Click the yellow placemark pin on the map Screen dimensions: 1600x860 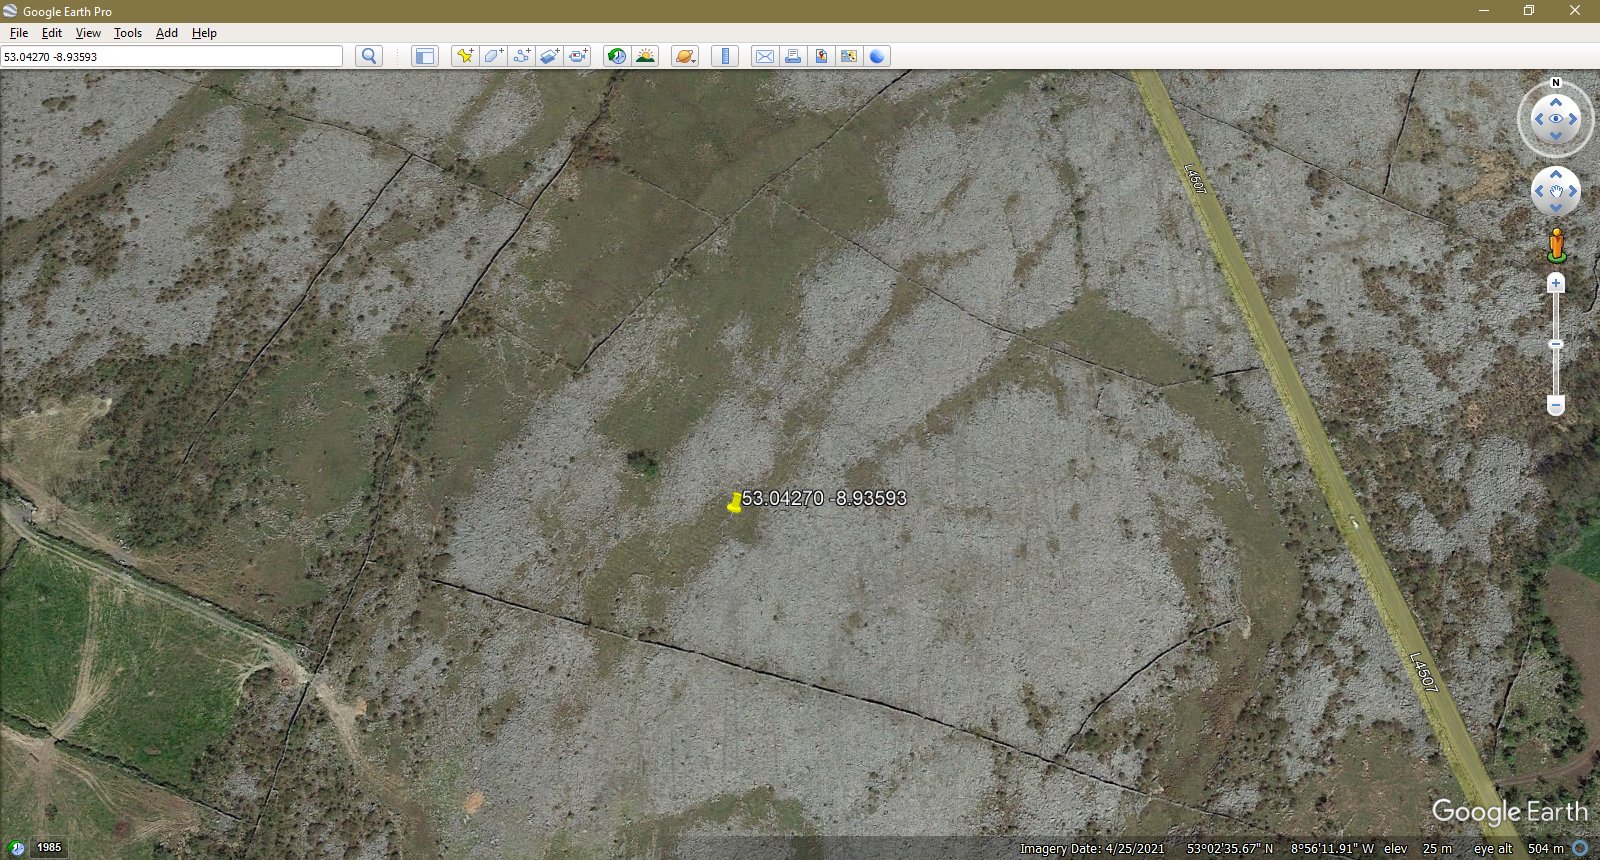[734, 503]
